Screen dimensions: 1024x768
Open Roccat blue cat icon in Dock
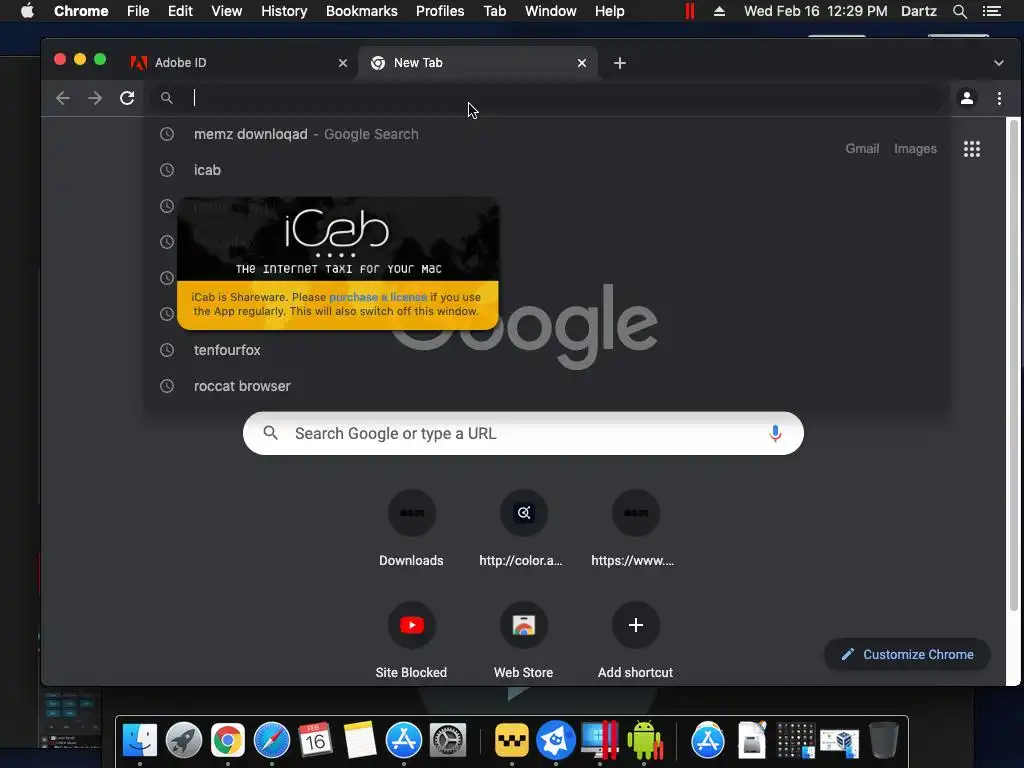point(556,741)
